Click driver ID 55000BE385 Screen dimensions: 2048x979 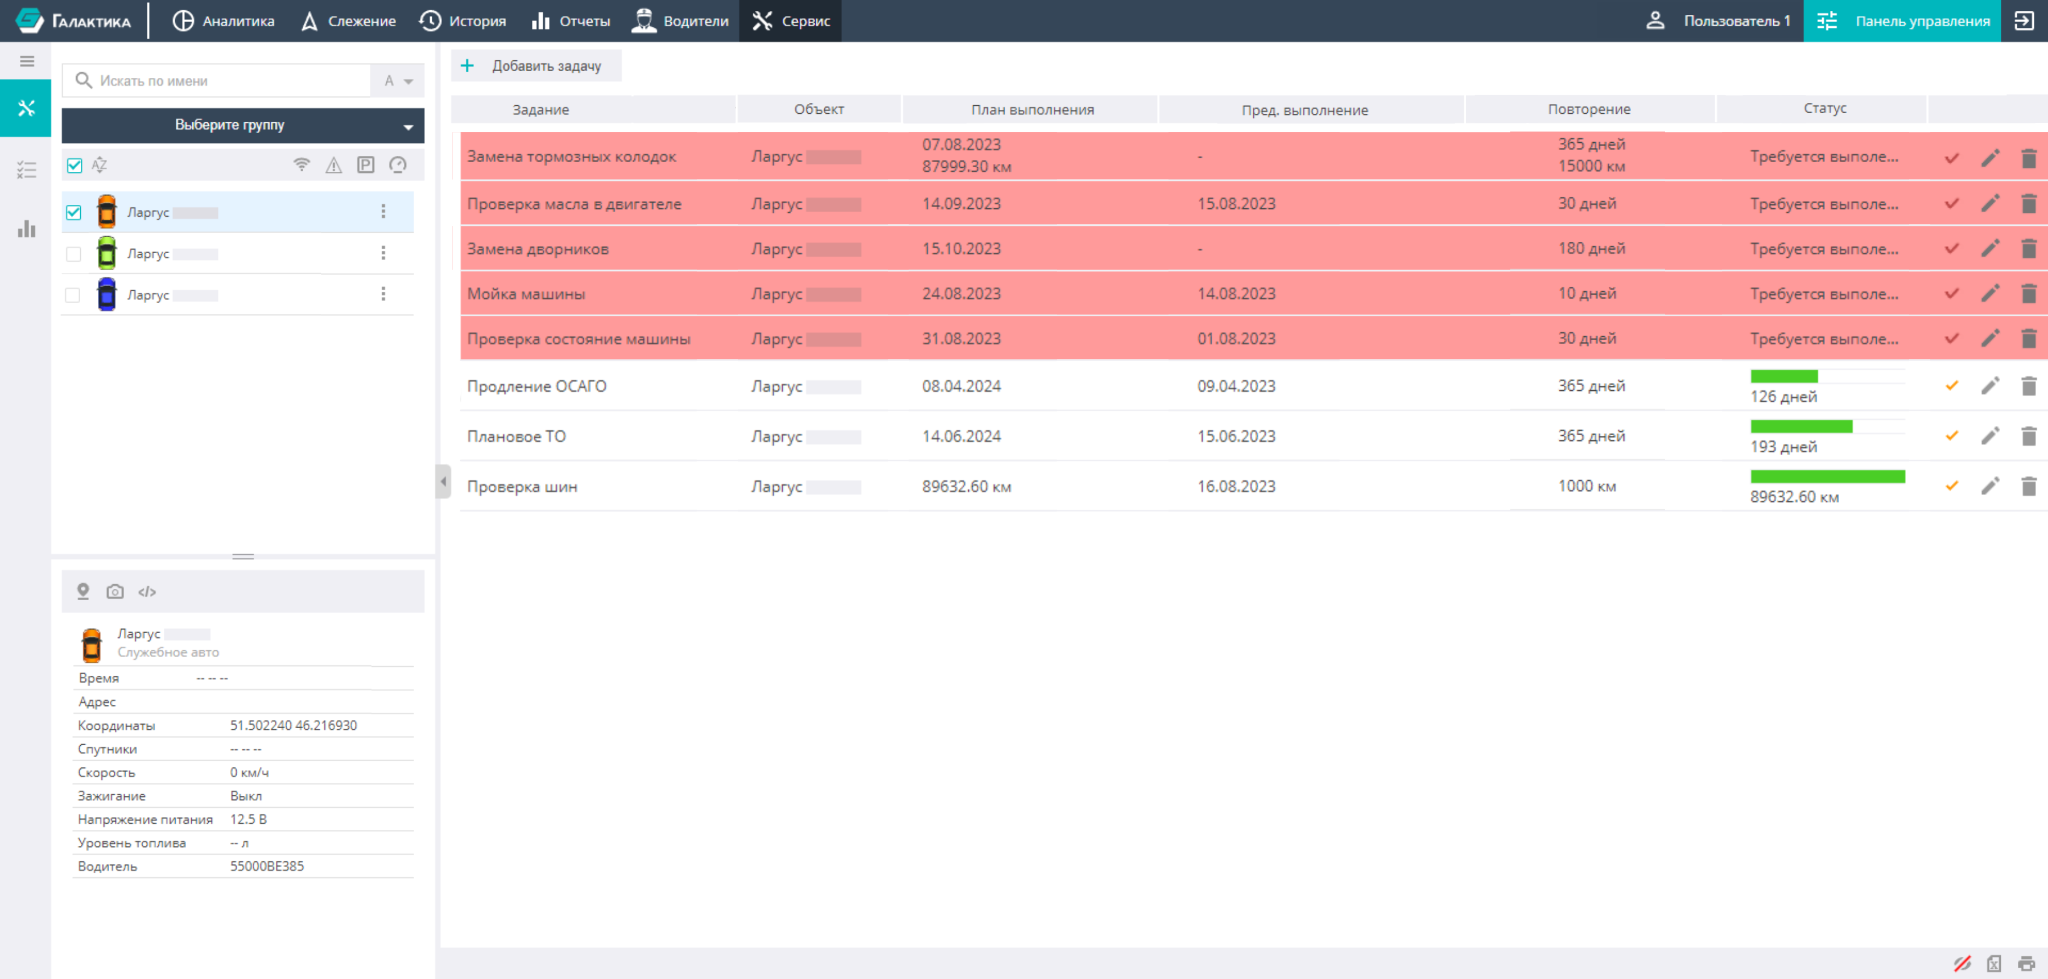click(x=267, y=867)
